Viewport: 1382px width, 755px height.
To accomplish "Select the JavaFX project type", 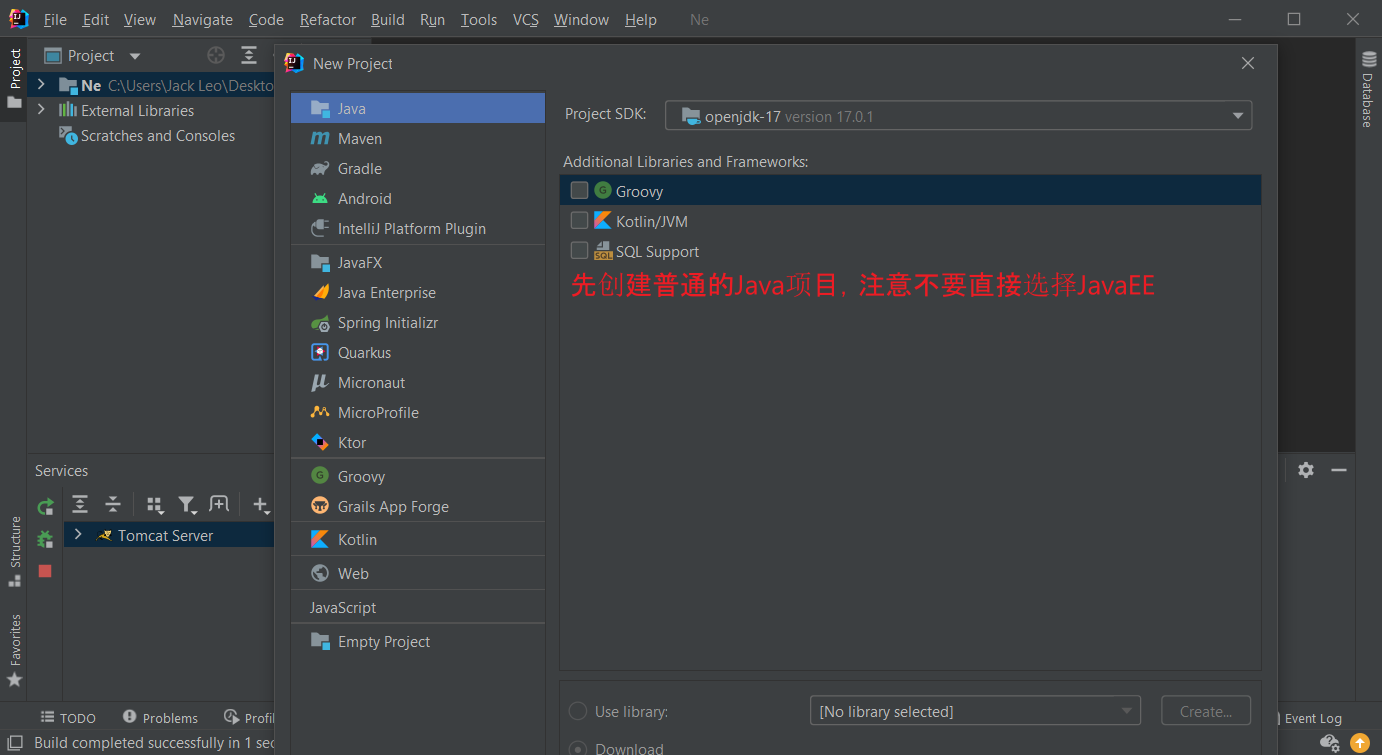I will tap(418, 262).
